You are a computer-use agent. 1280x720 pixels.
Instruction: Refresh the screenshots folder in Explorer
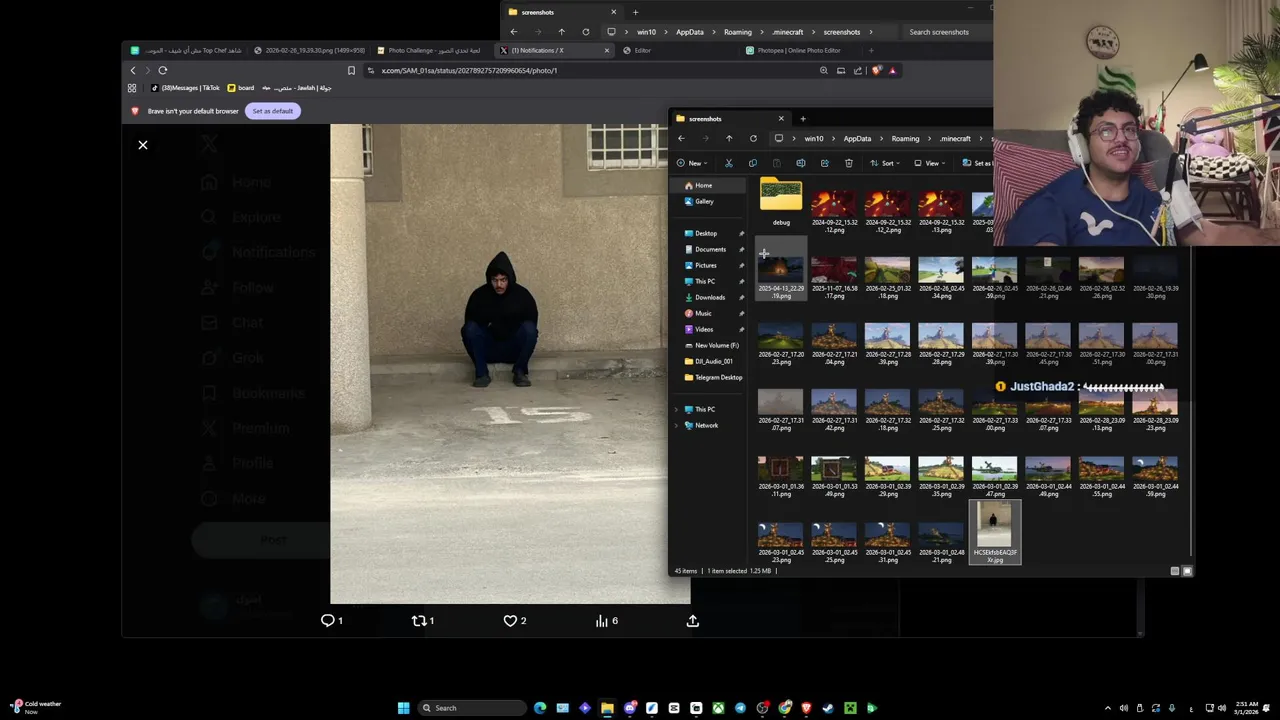click(753, 139)
